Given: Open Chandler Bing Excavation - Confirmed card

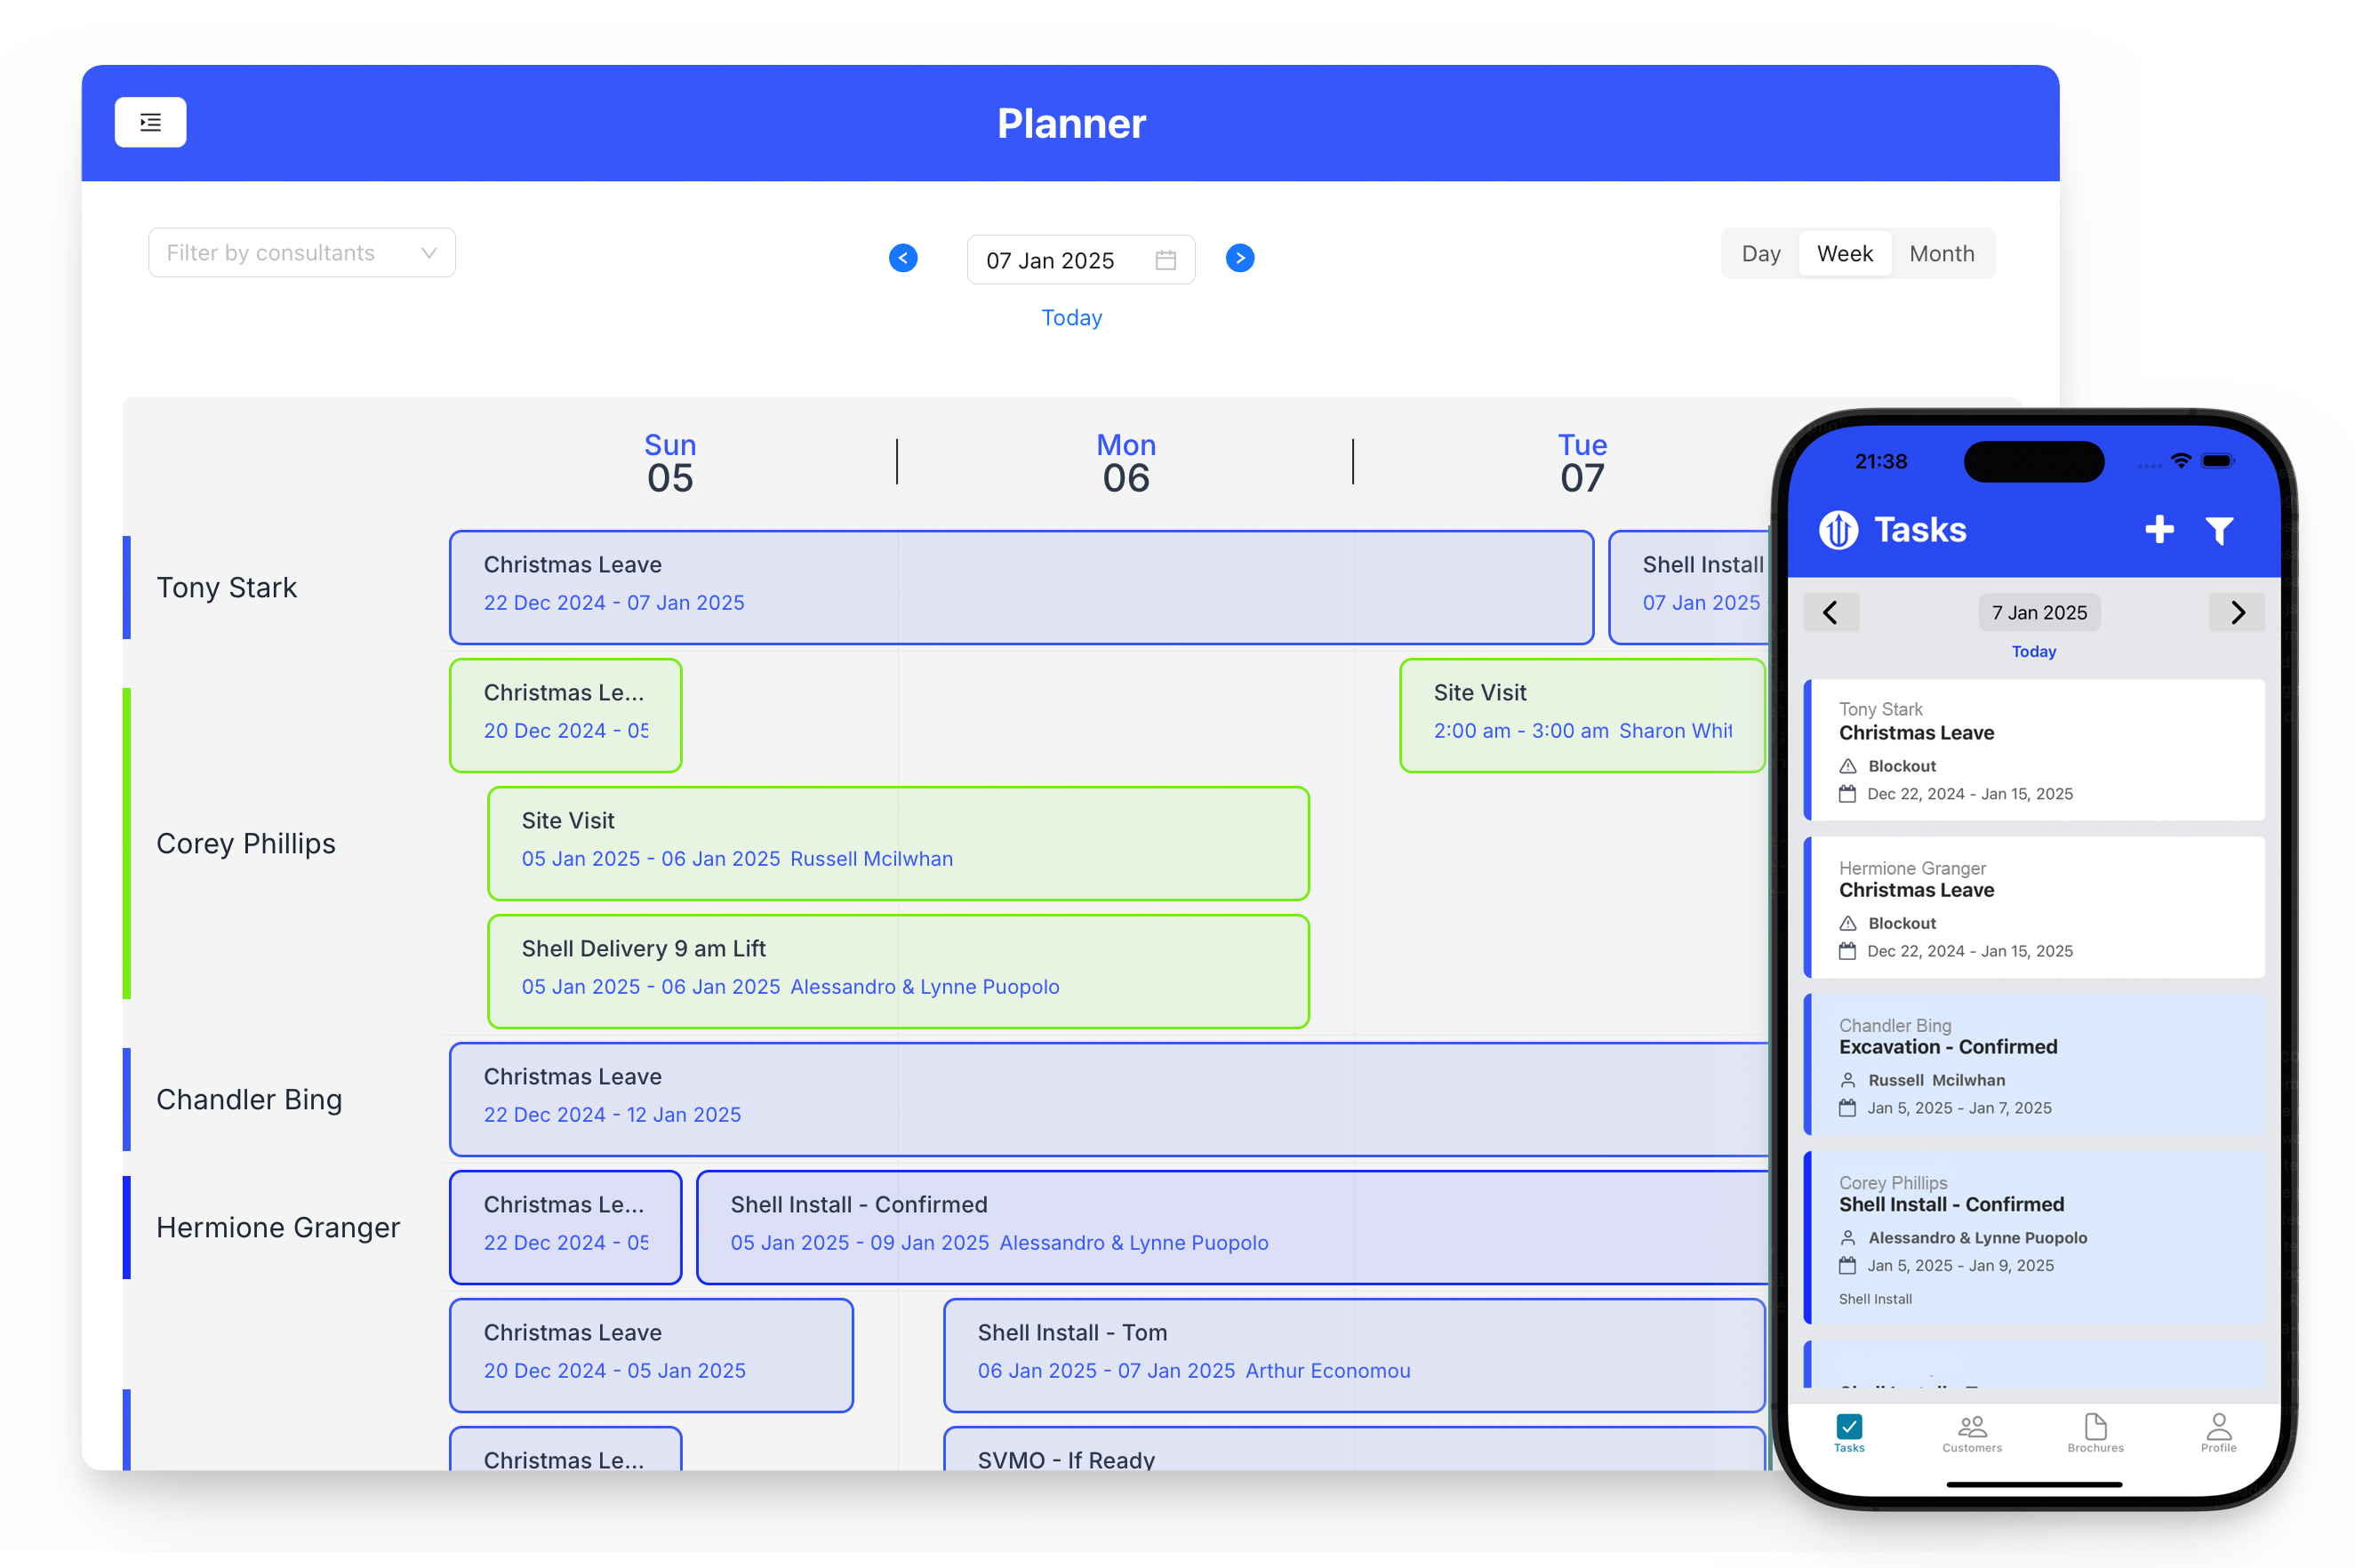Looking at the screenshot, I should tap(2033, 1064).
